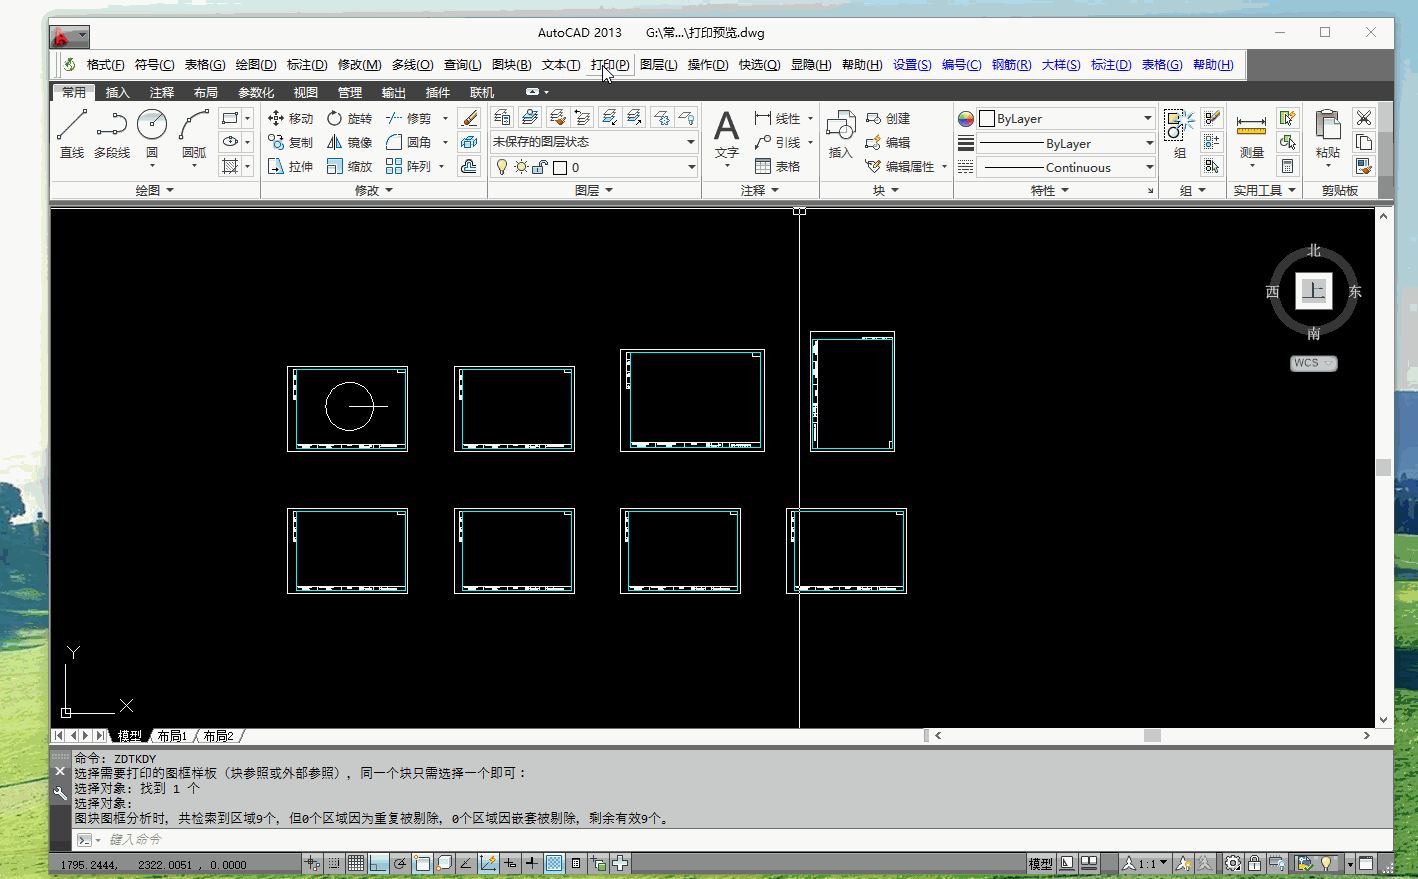Viewport: 1418px width, 879px height.
Task: Expand the Modify (修改) panel
Action: pyautogui.click(x=374, y=190)
